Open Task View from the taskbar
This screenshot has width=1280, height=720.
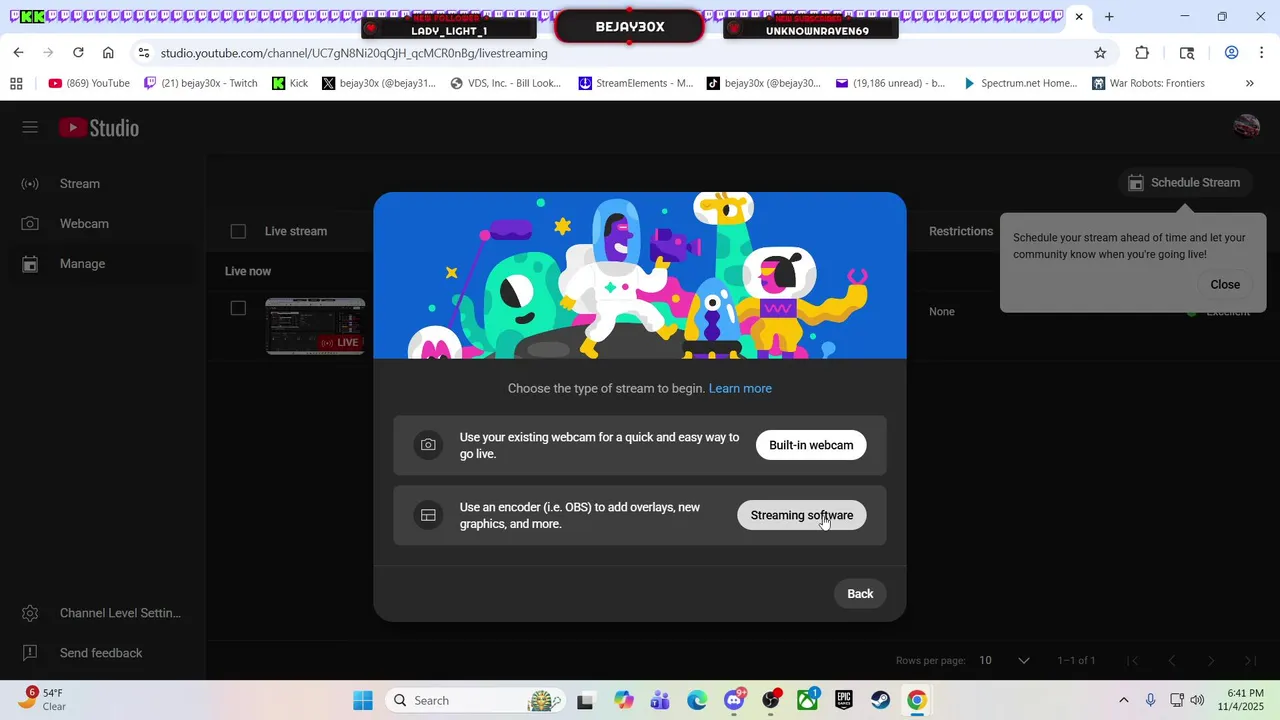point(585,700)
